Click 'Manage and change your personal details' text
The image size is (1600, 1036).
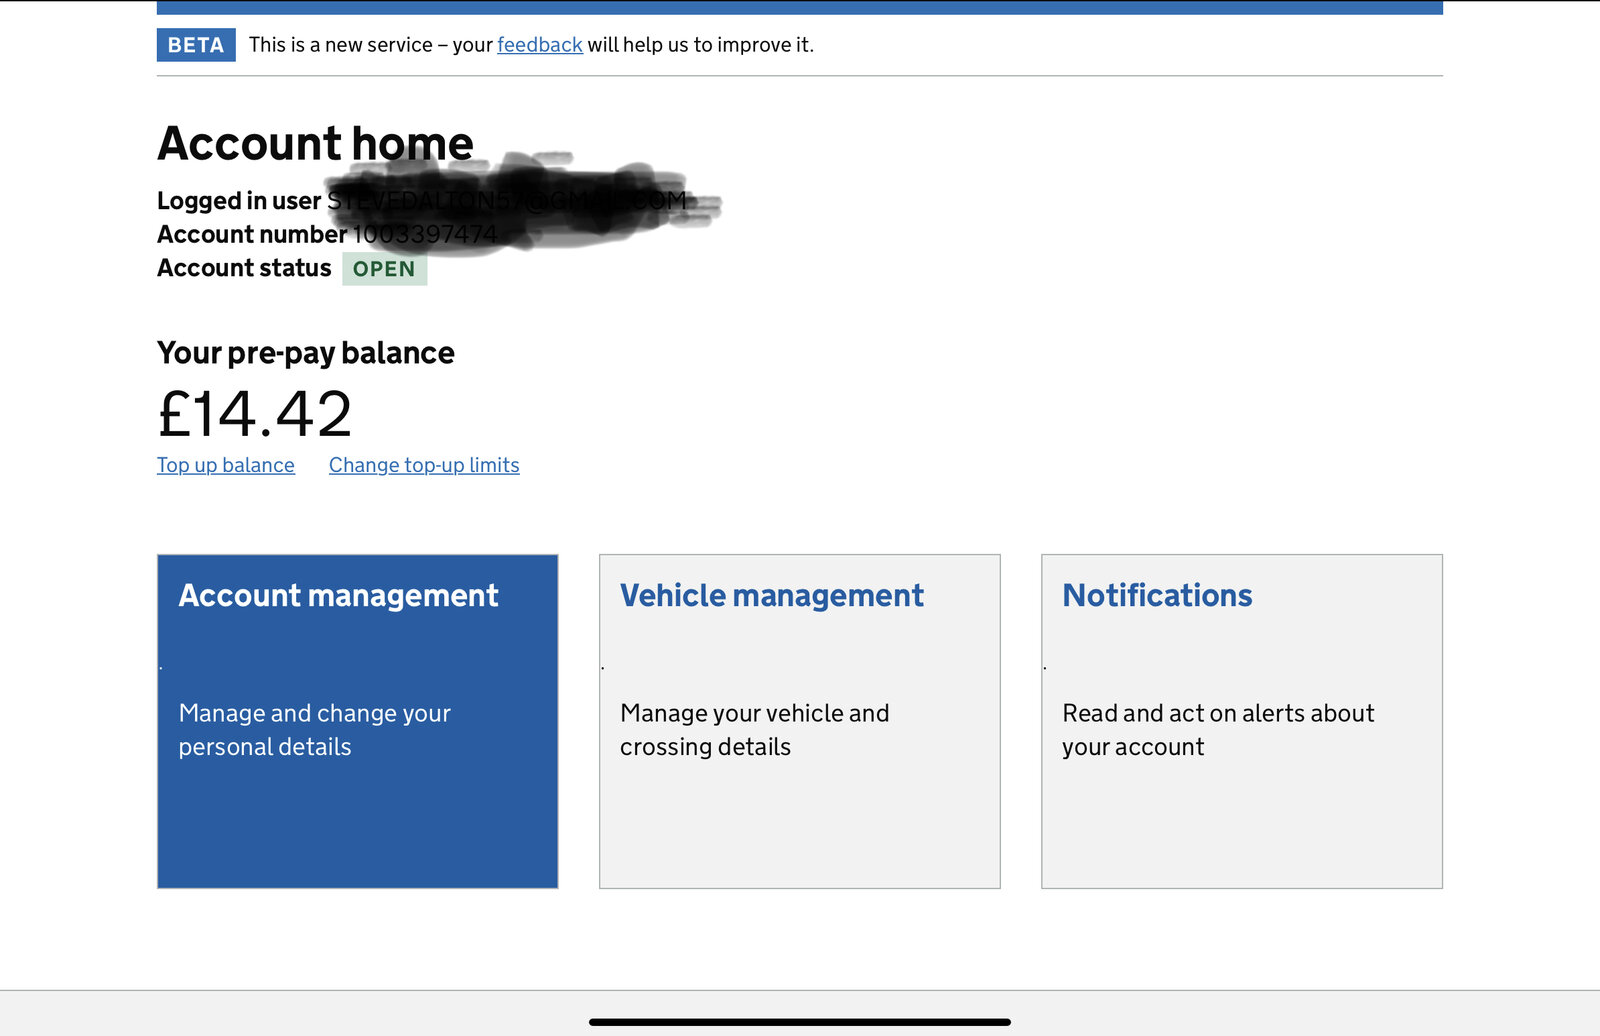(x=314, y=730)
